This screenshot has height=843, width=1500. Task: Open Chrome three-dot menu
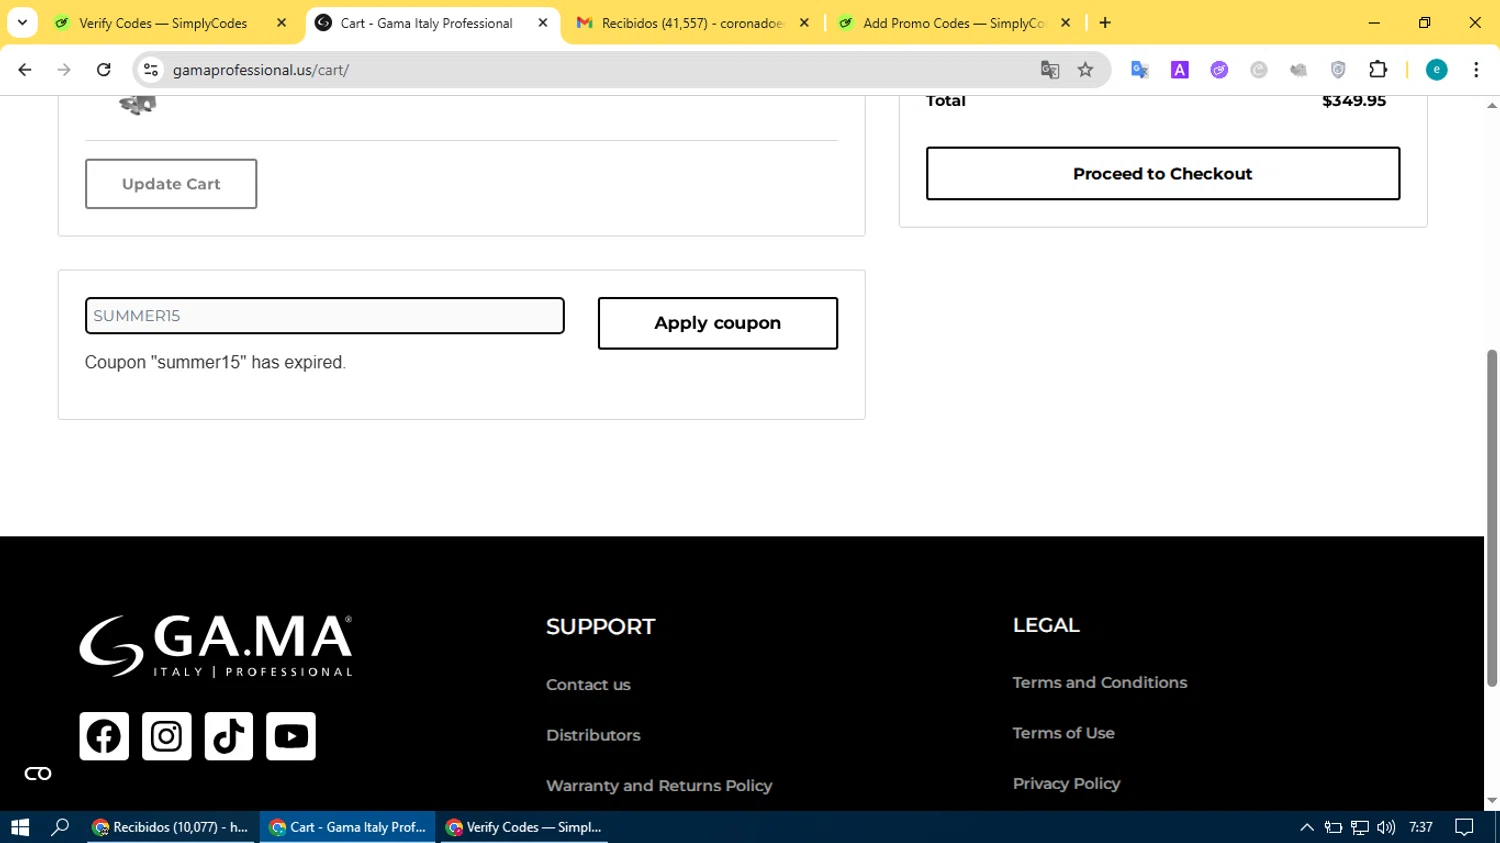point(1476,70)
